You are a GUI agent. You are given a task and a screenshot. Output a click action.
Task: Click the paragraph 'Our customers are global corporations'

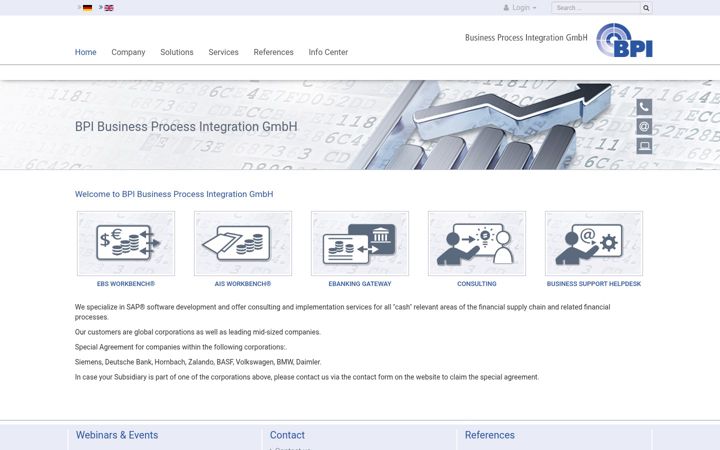(x=198, y=332)
